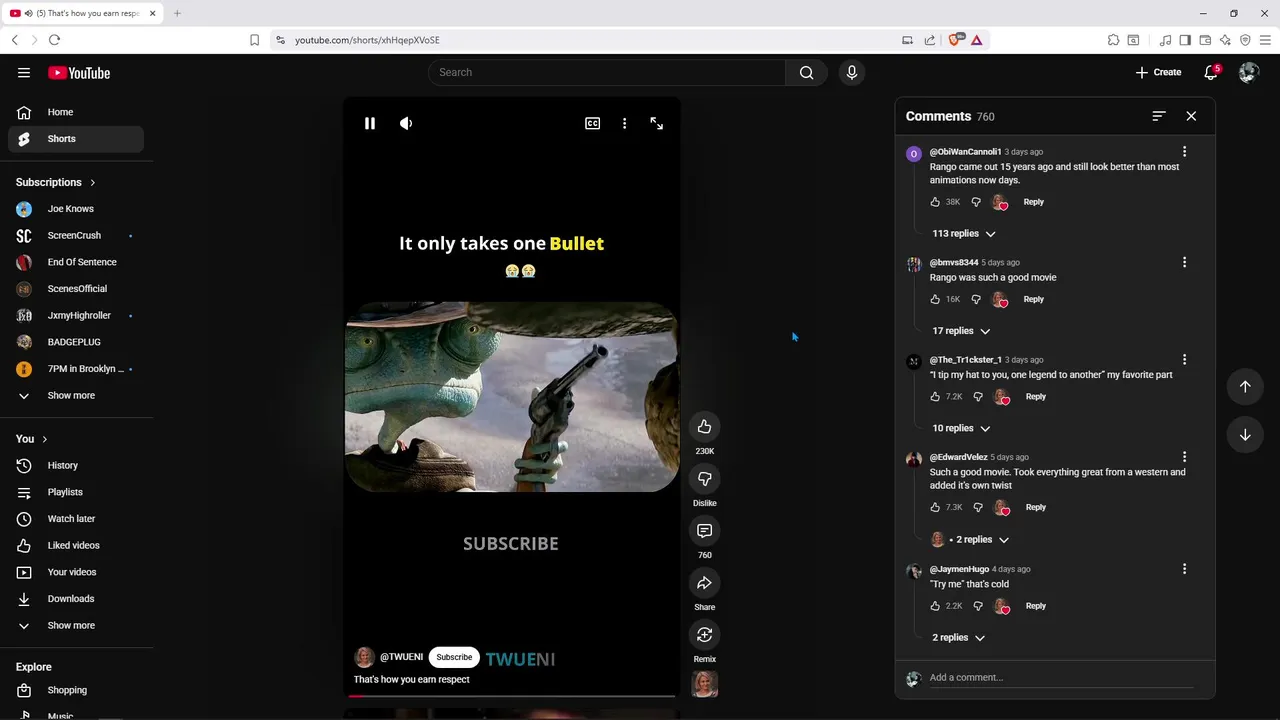Open the comments sort options
Screen dimensions: 1280x720
tap(1159, 116)
